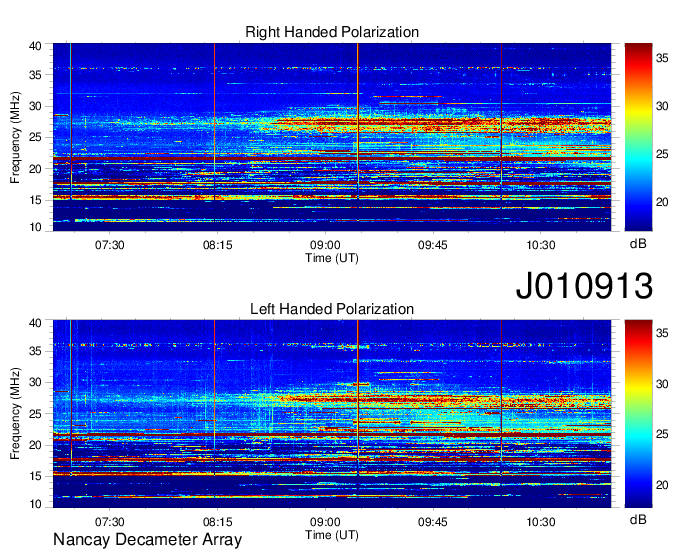
Task: Click the top plot's 'Frequency (MHz)' axis label
Action: pyautogui.click(x=15, y=137)
